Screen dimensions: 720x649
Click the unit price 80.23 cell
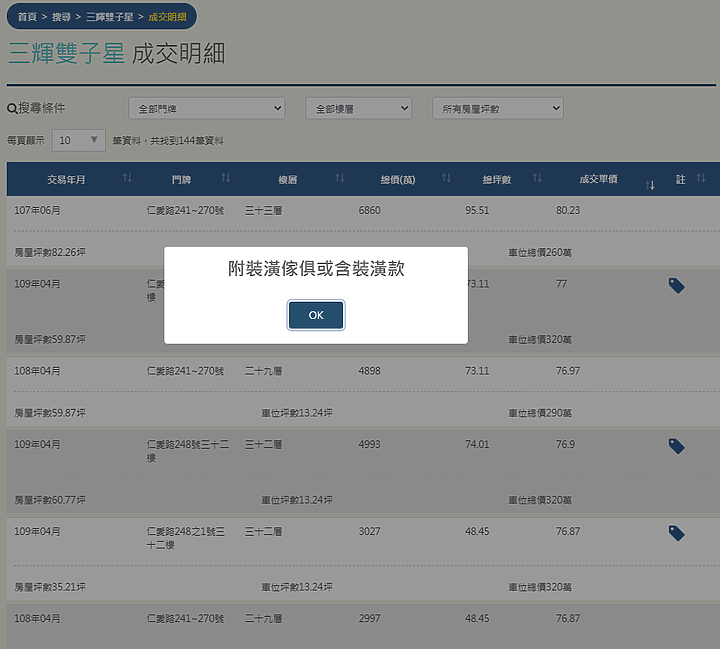pyautogui.click(x=568, y=210)
